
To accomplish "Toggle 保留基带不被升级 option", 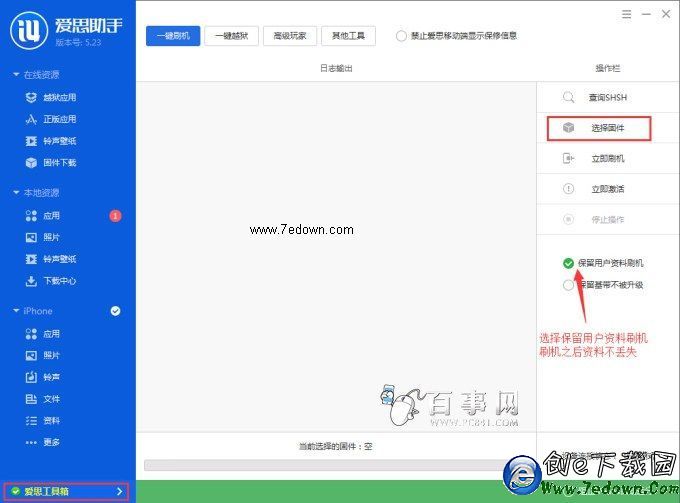I will 569,285.
